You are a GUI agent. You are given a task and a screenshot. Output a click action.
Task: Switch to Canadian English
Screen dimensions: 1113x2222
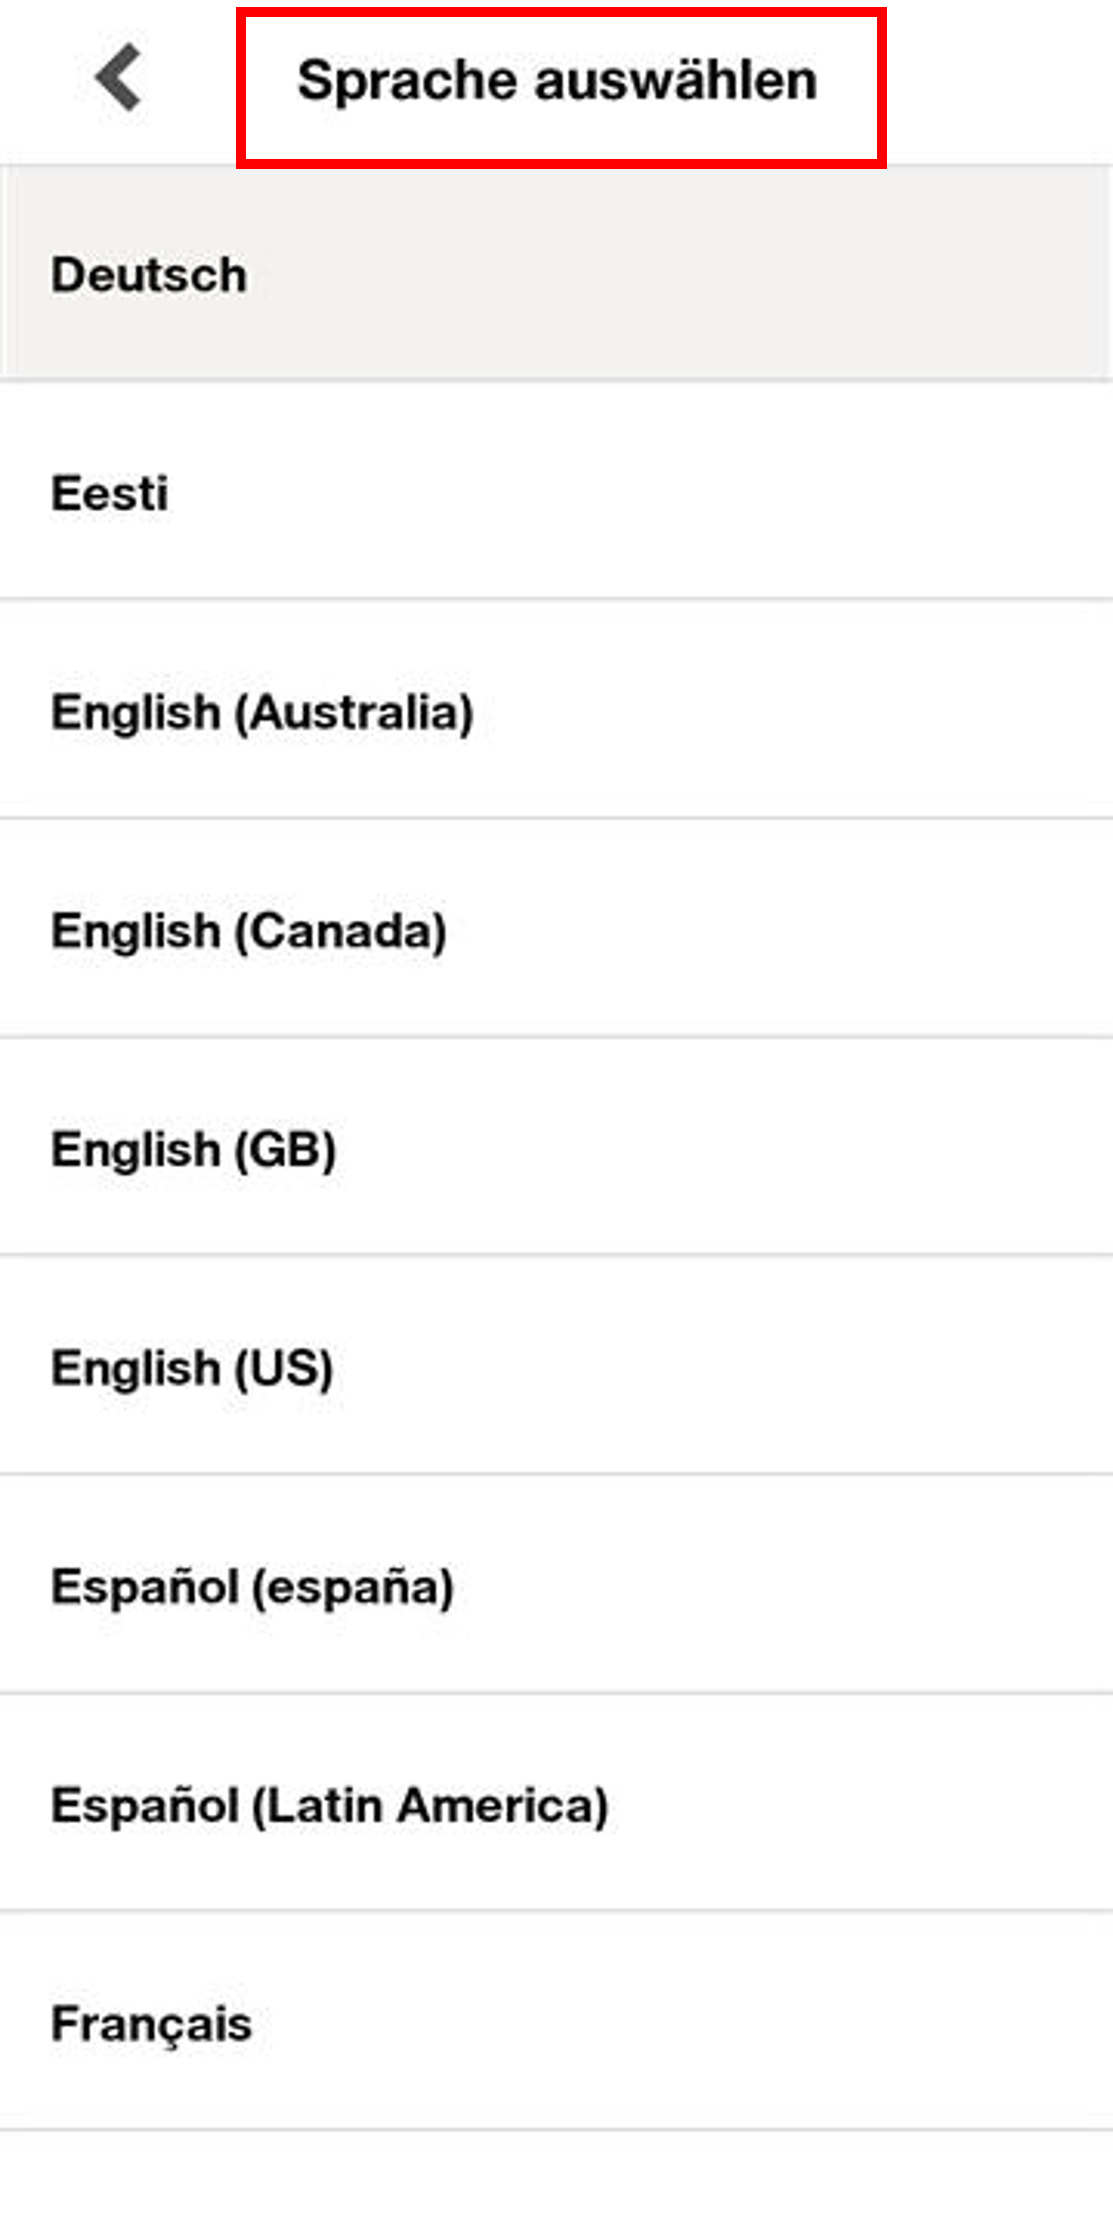556,930
